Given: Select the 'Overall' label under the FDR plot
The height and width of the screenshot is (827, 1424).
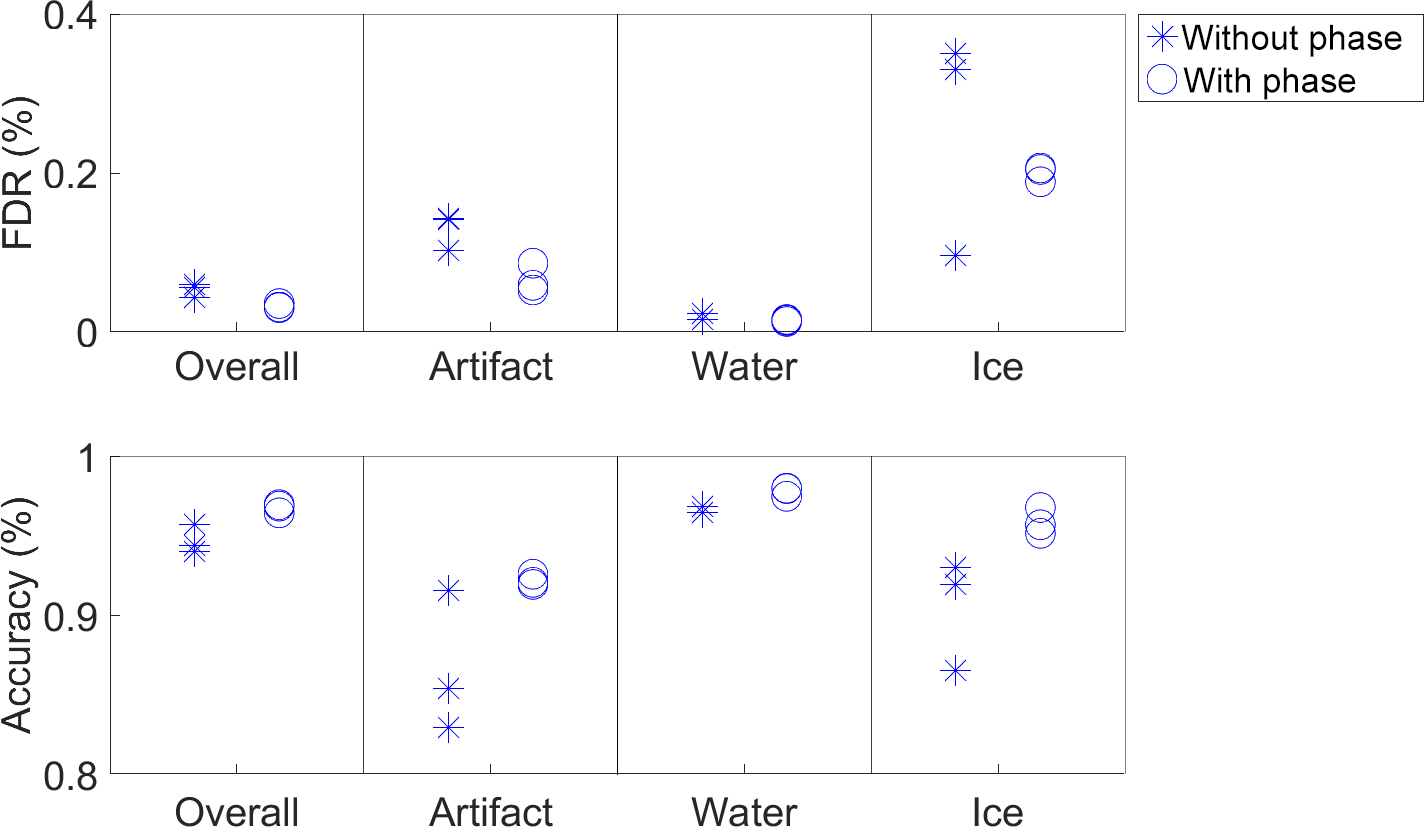Looking at the screenshot, I should pyautogui.click(x=236, y=368).
